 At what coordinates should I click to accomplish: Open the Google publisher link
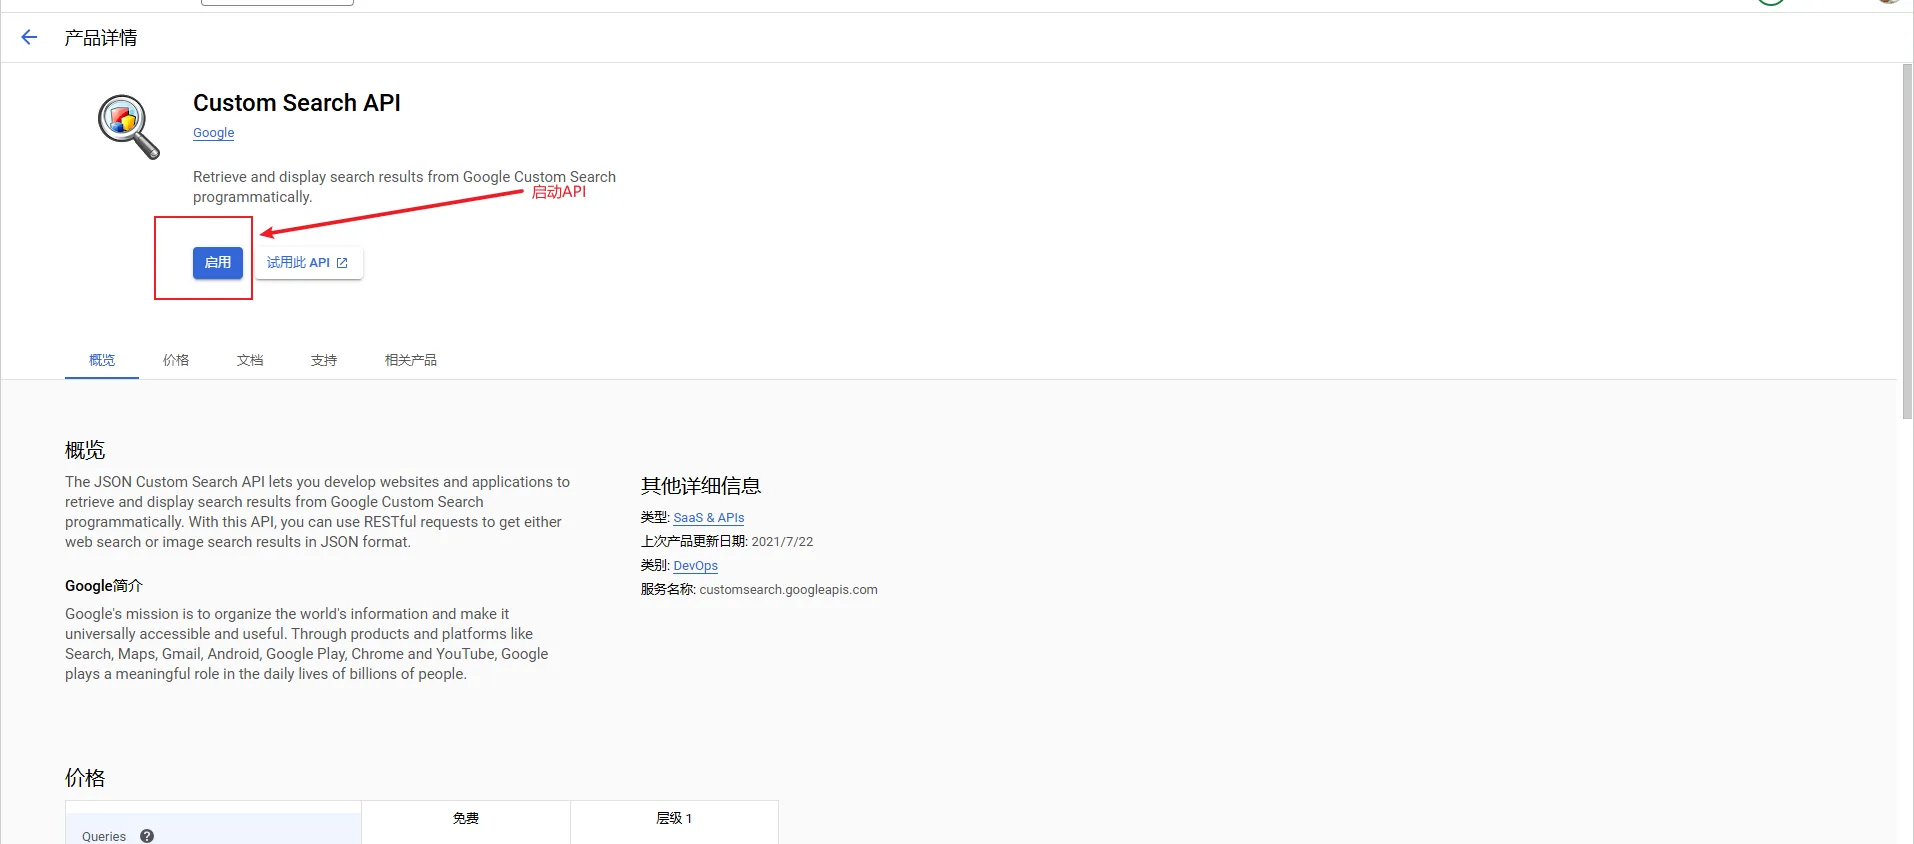[x=213, y=133]
